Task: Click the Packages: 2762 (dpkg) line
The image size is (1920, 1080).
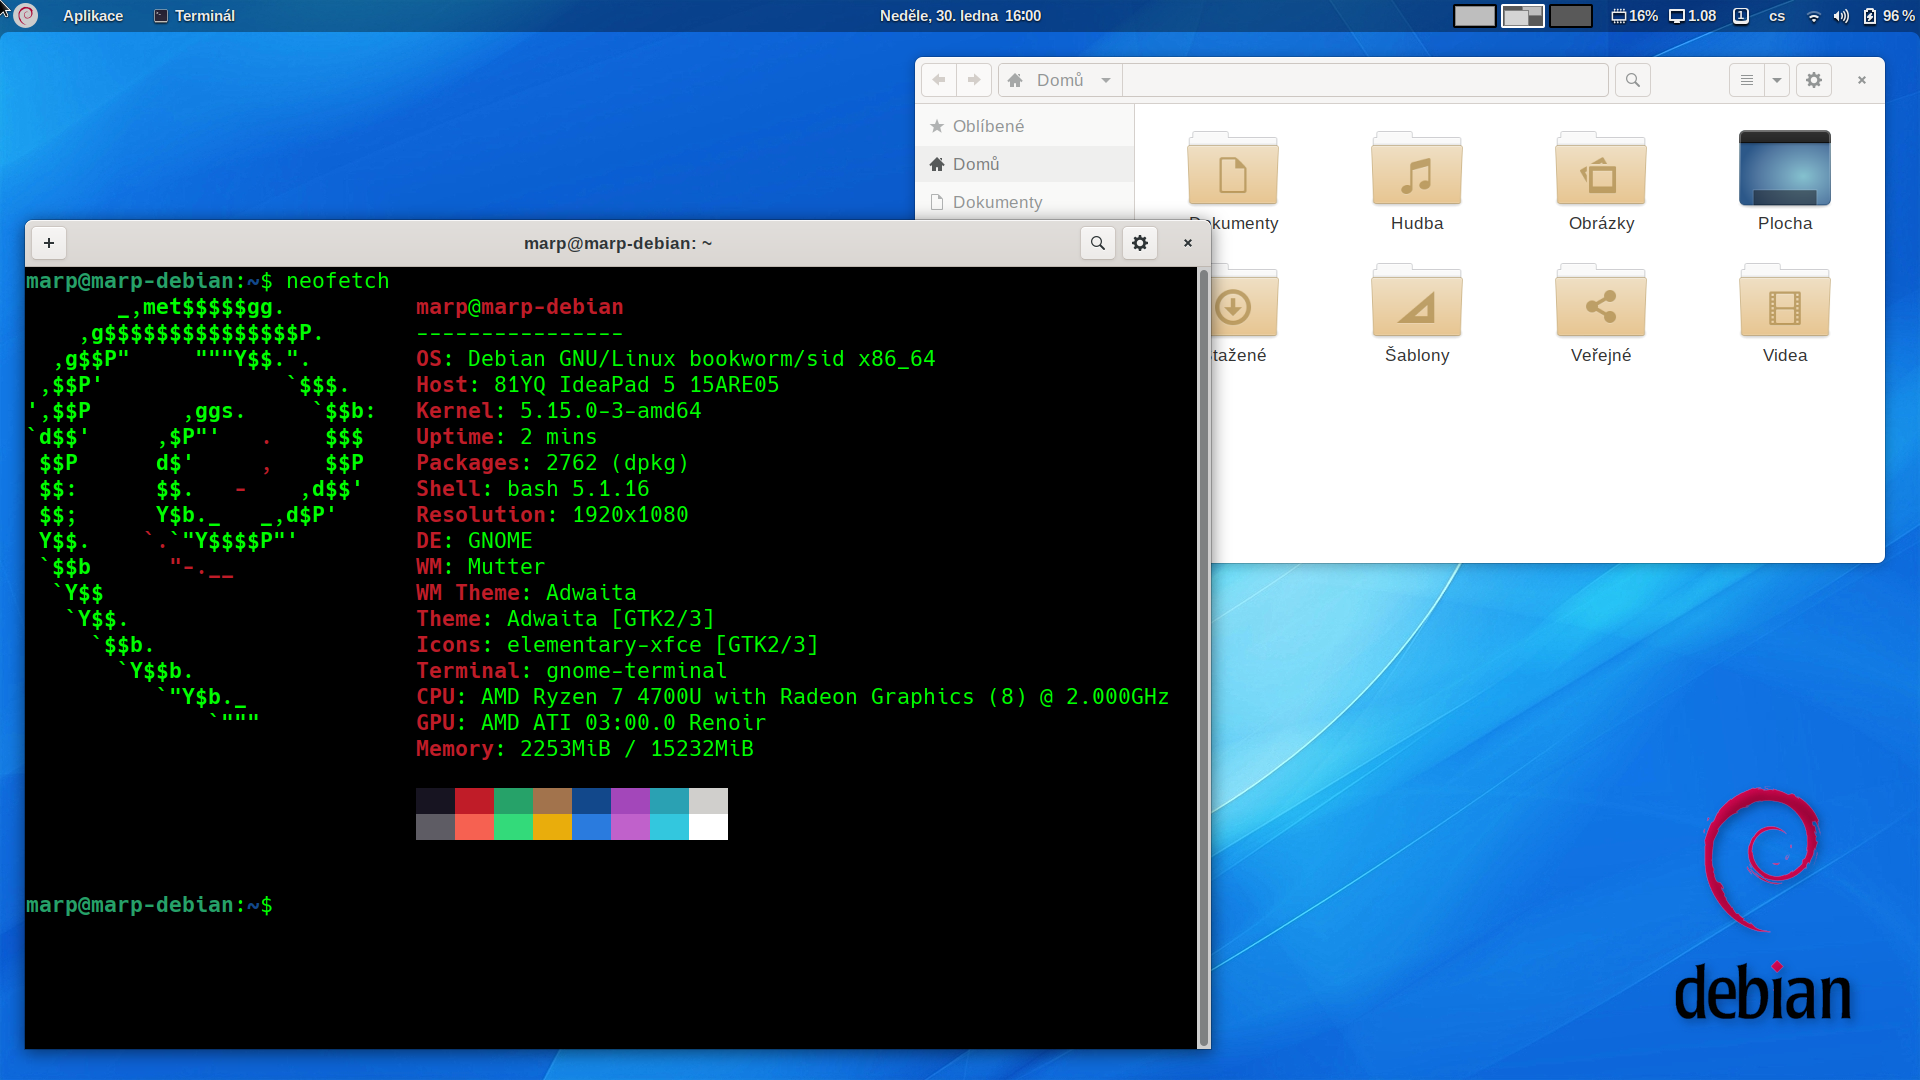Action: coord(552,463)
